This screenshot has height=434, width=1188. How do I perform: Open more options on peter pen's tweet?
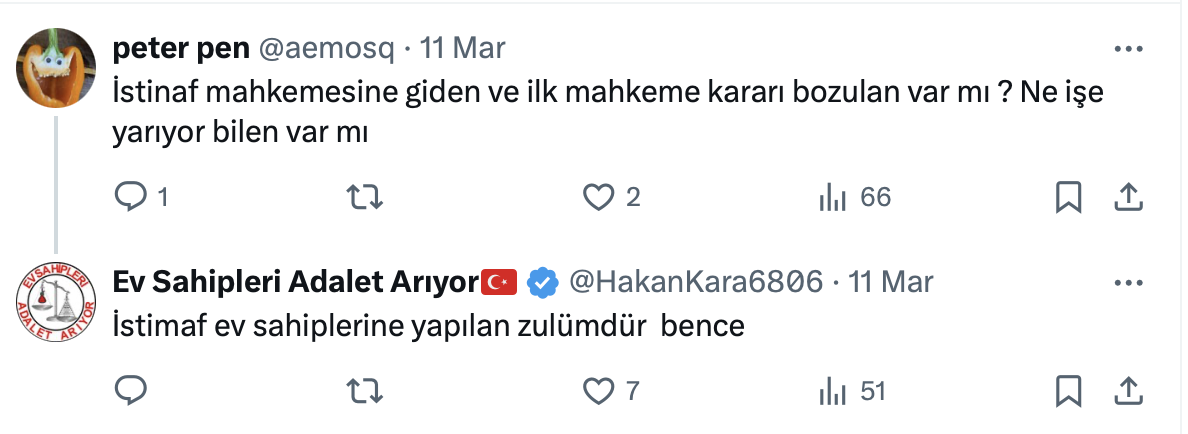point(1128,49)
